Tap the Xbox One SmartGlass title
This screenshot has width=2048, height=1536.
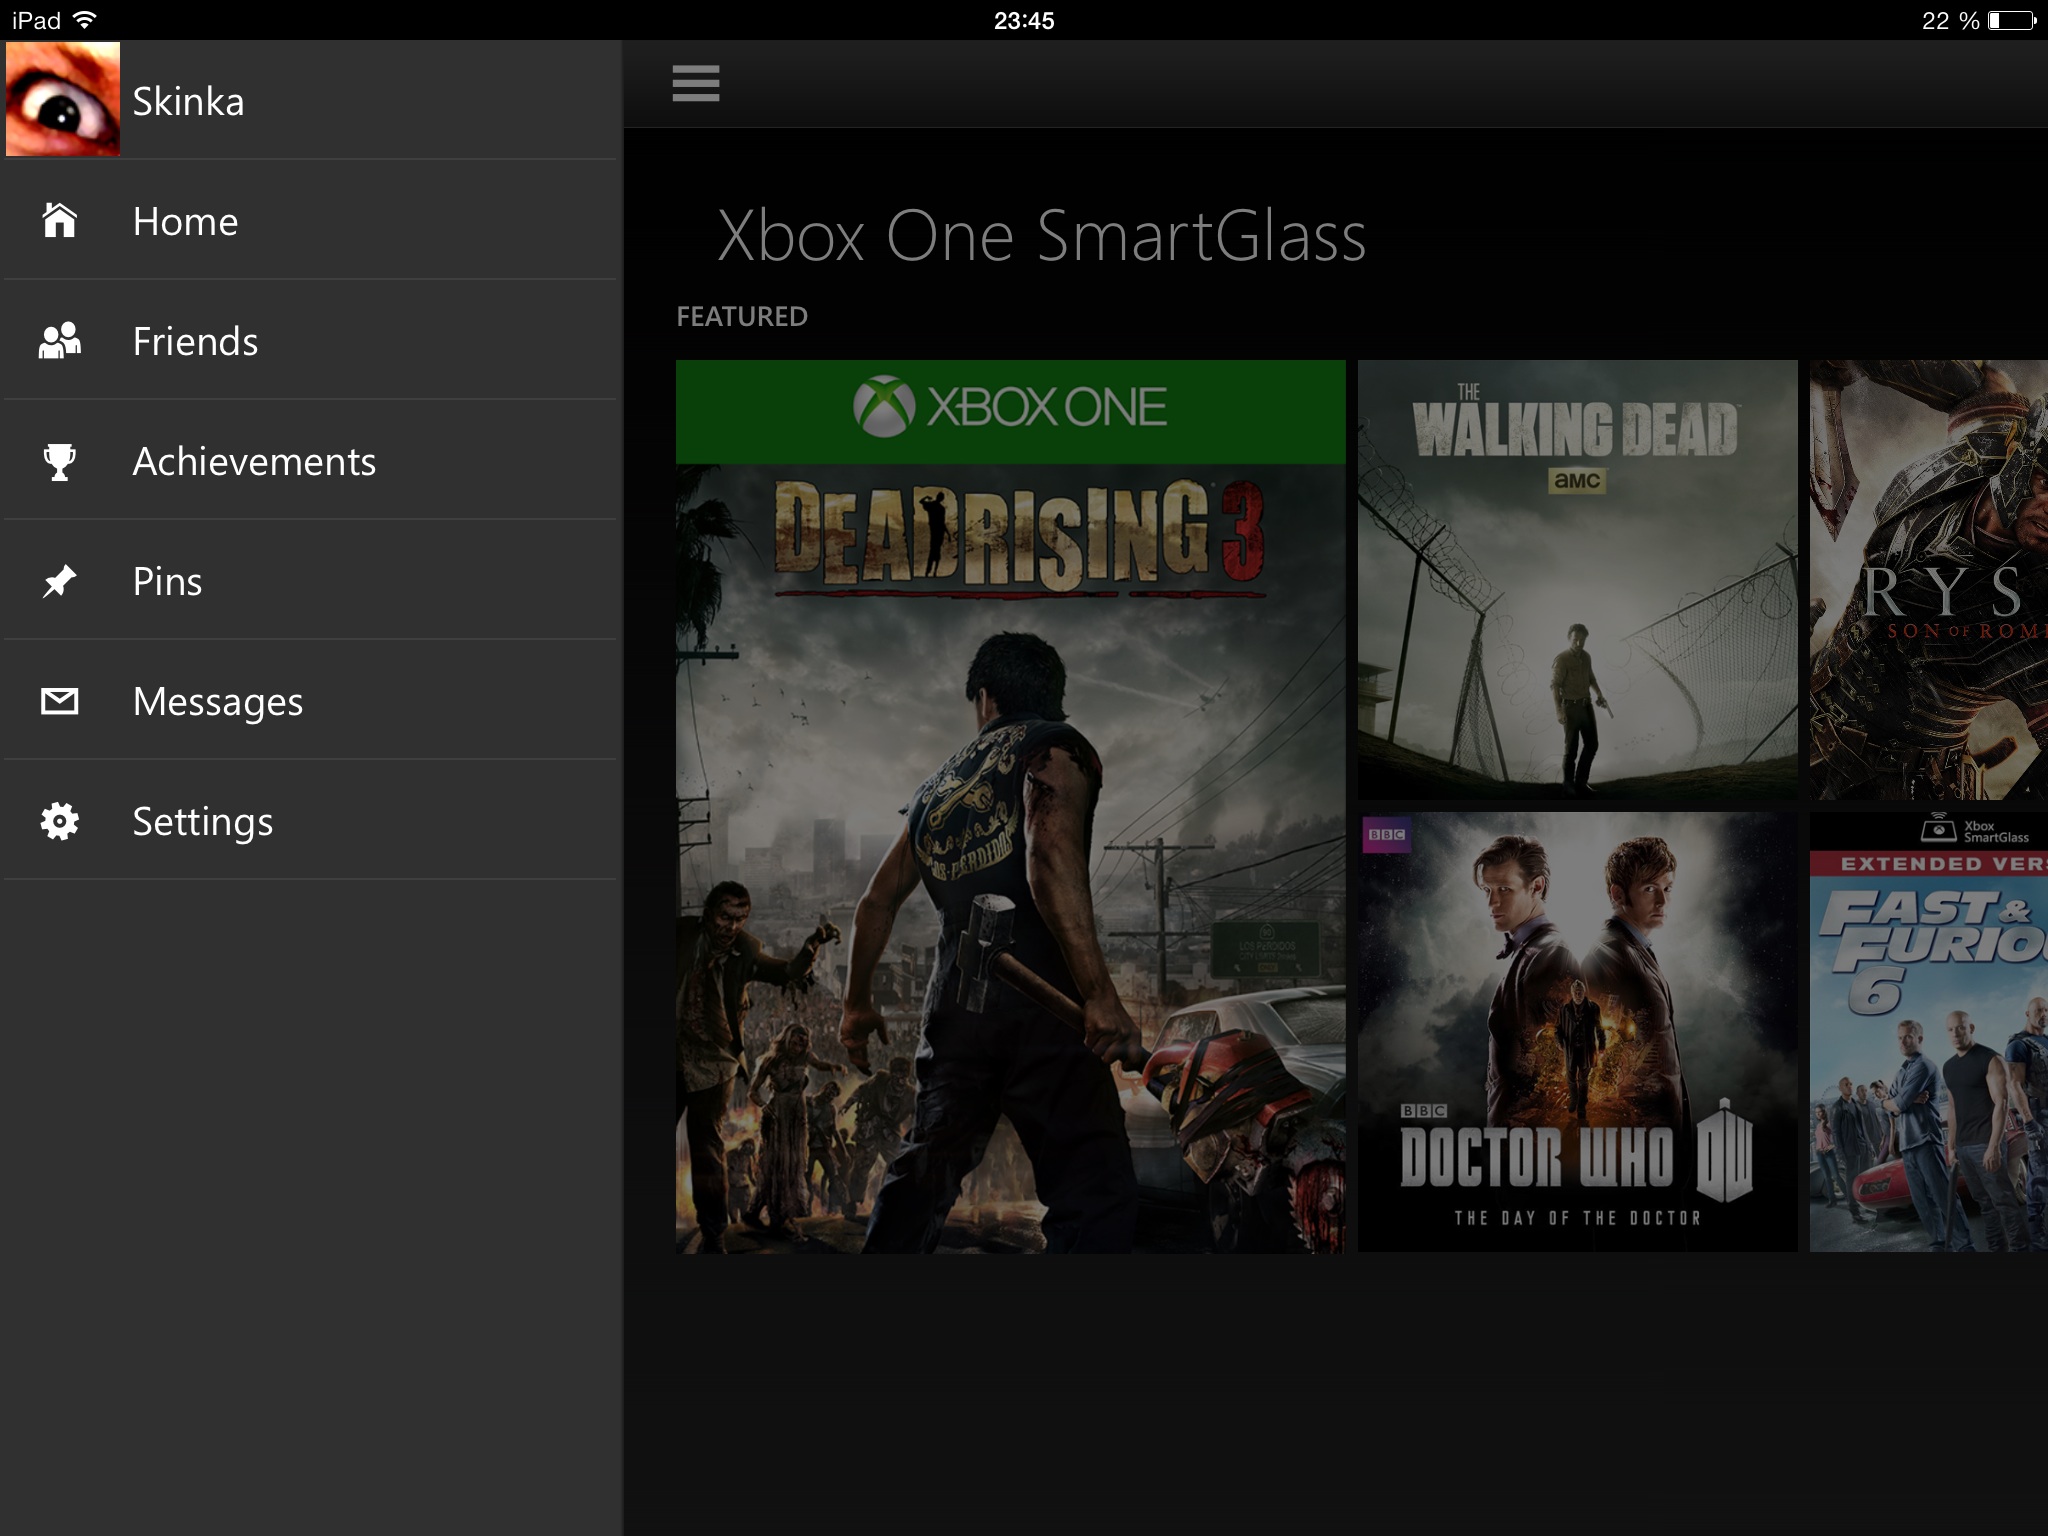(x=1042, y=237)
